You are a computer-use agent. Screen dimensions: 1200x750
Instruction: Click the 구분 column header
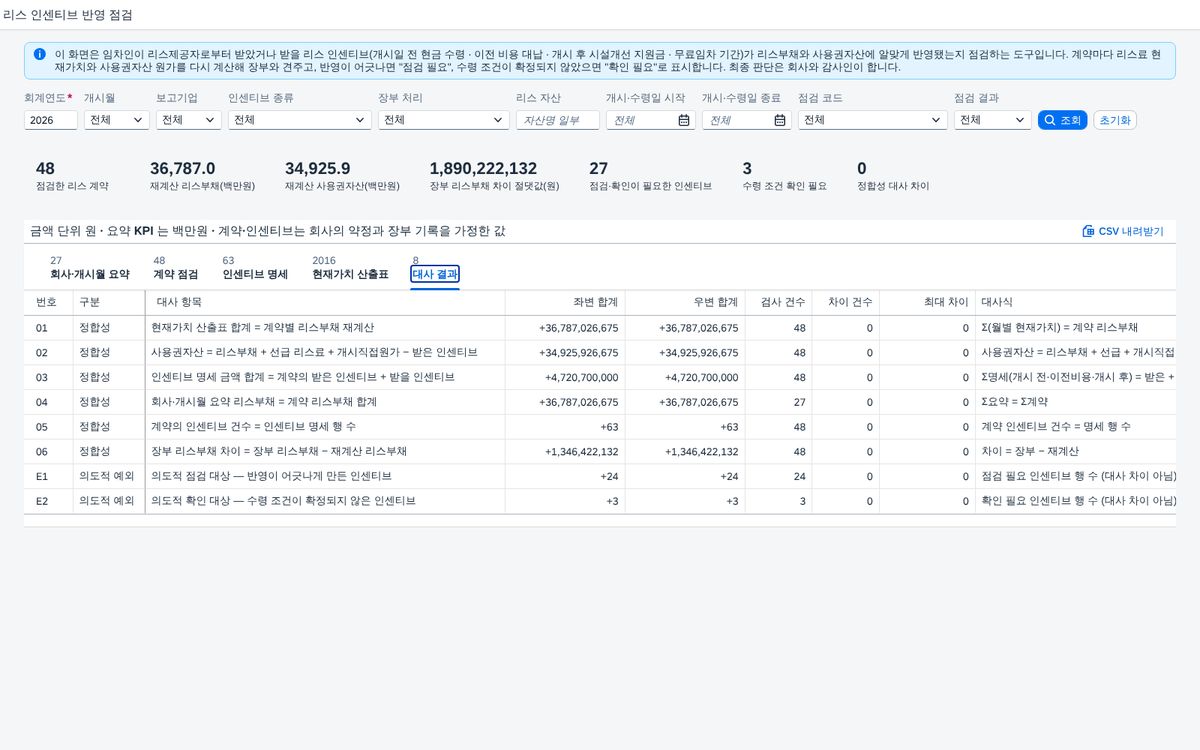click(x=109, y=302)
